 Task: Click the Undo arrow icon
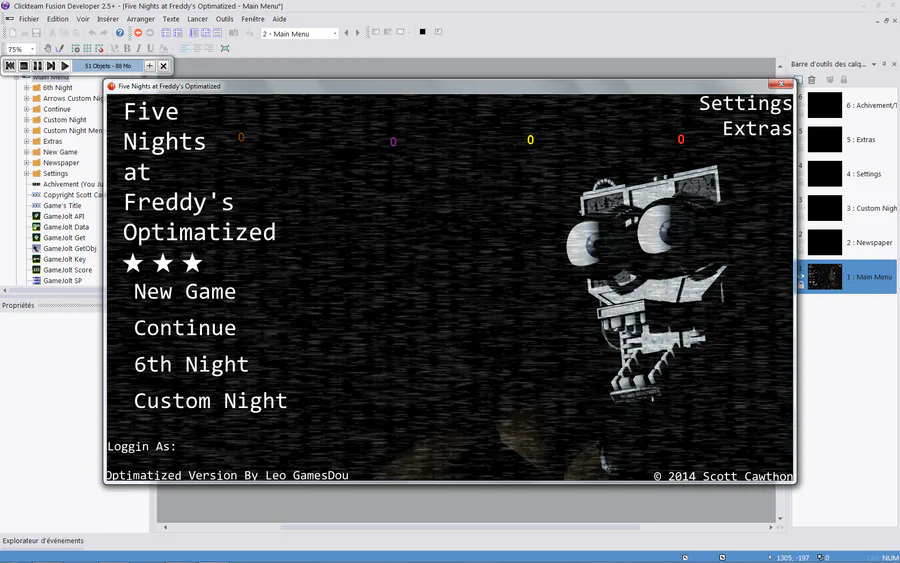click(92, 33)
